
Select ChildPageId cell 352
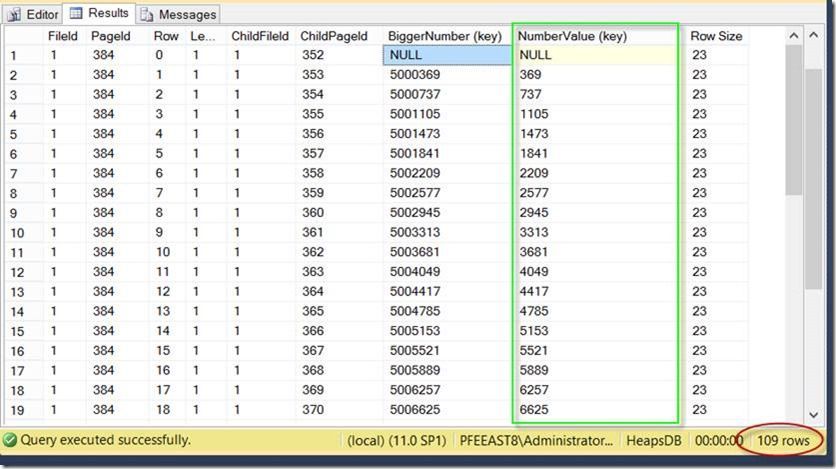(x=339, y=55)
